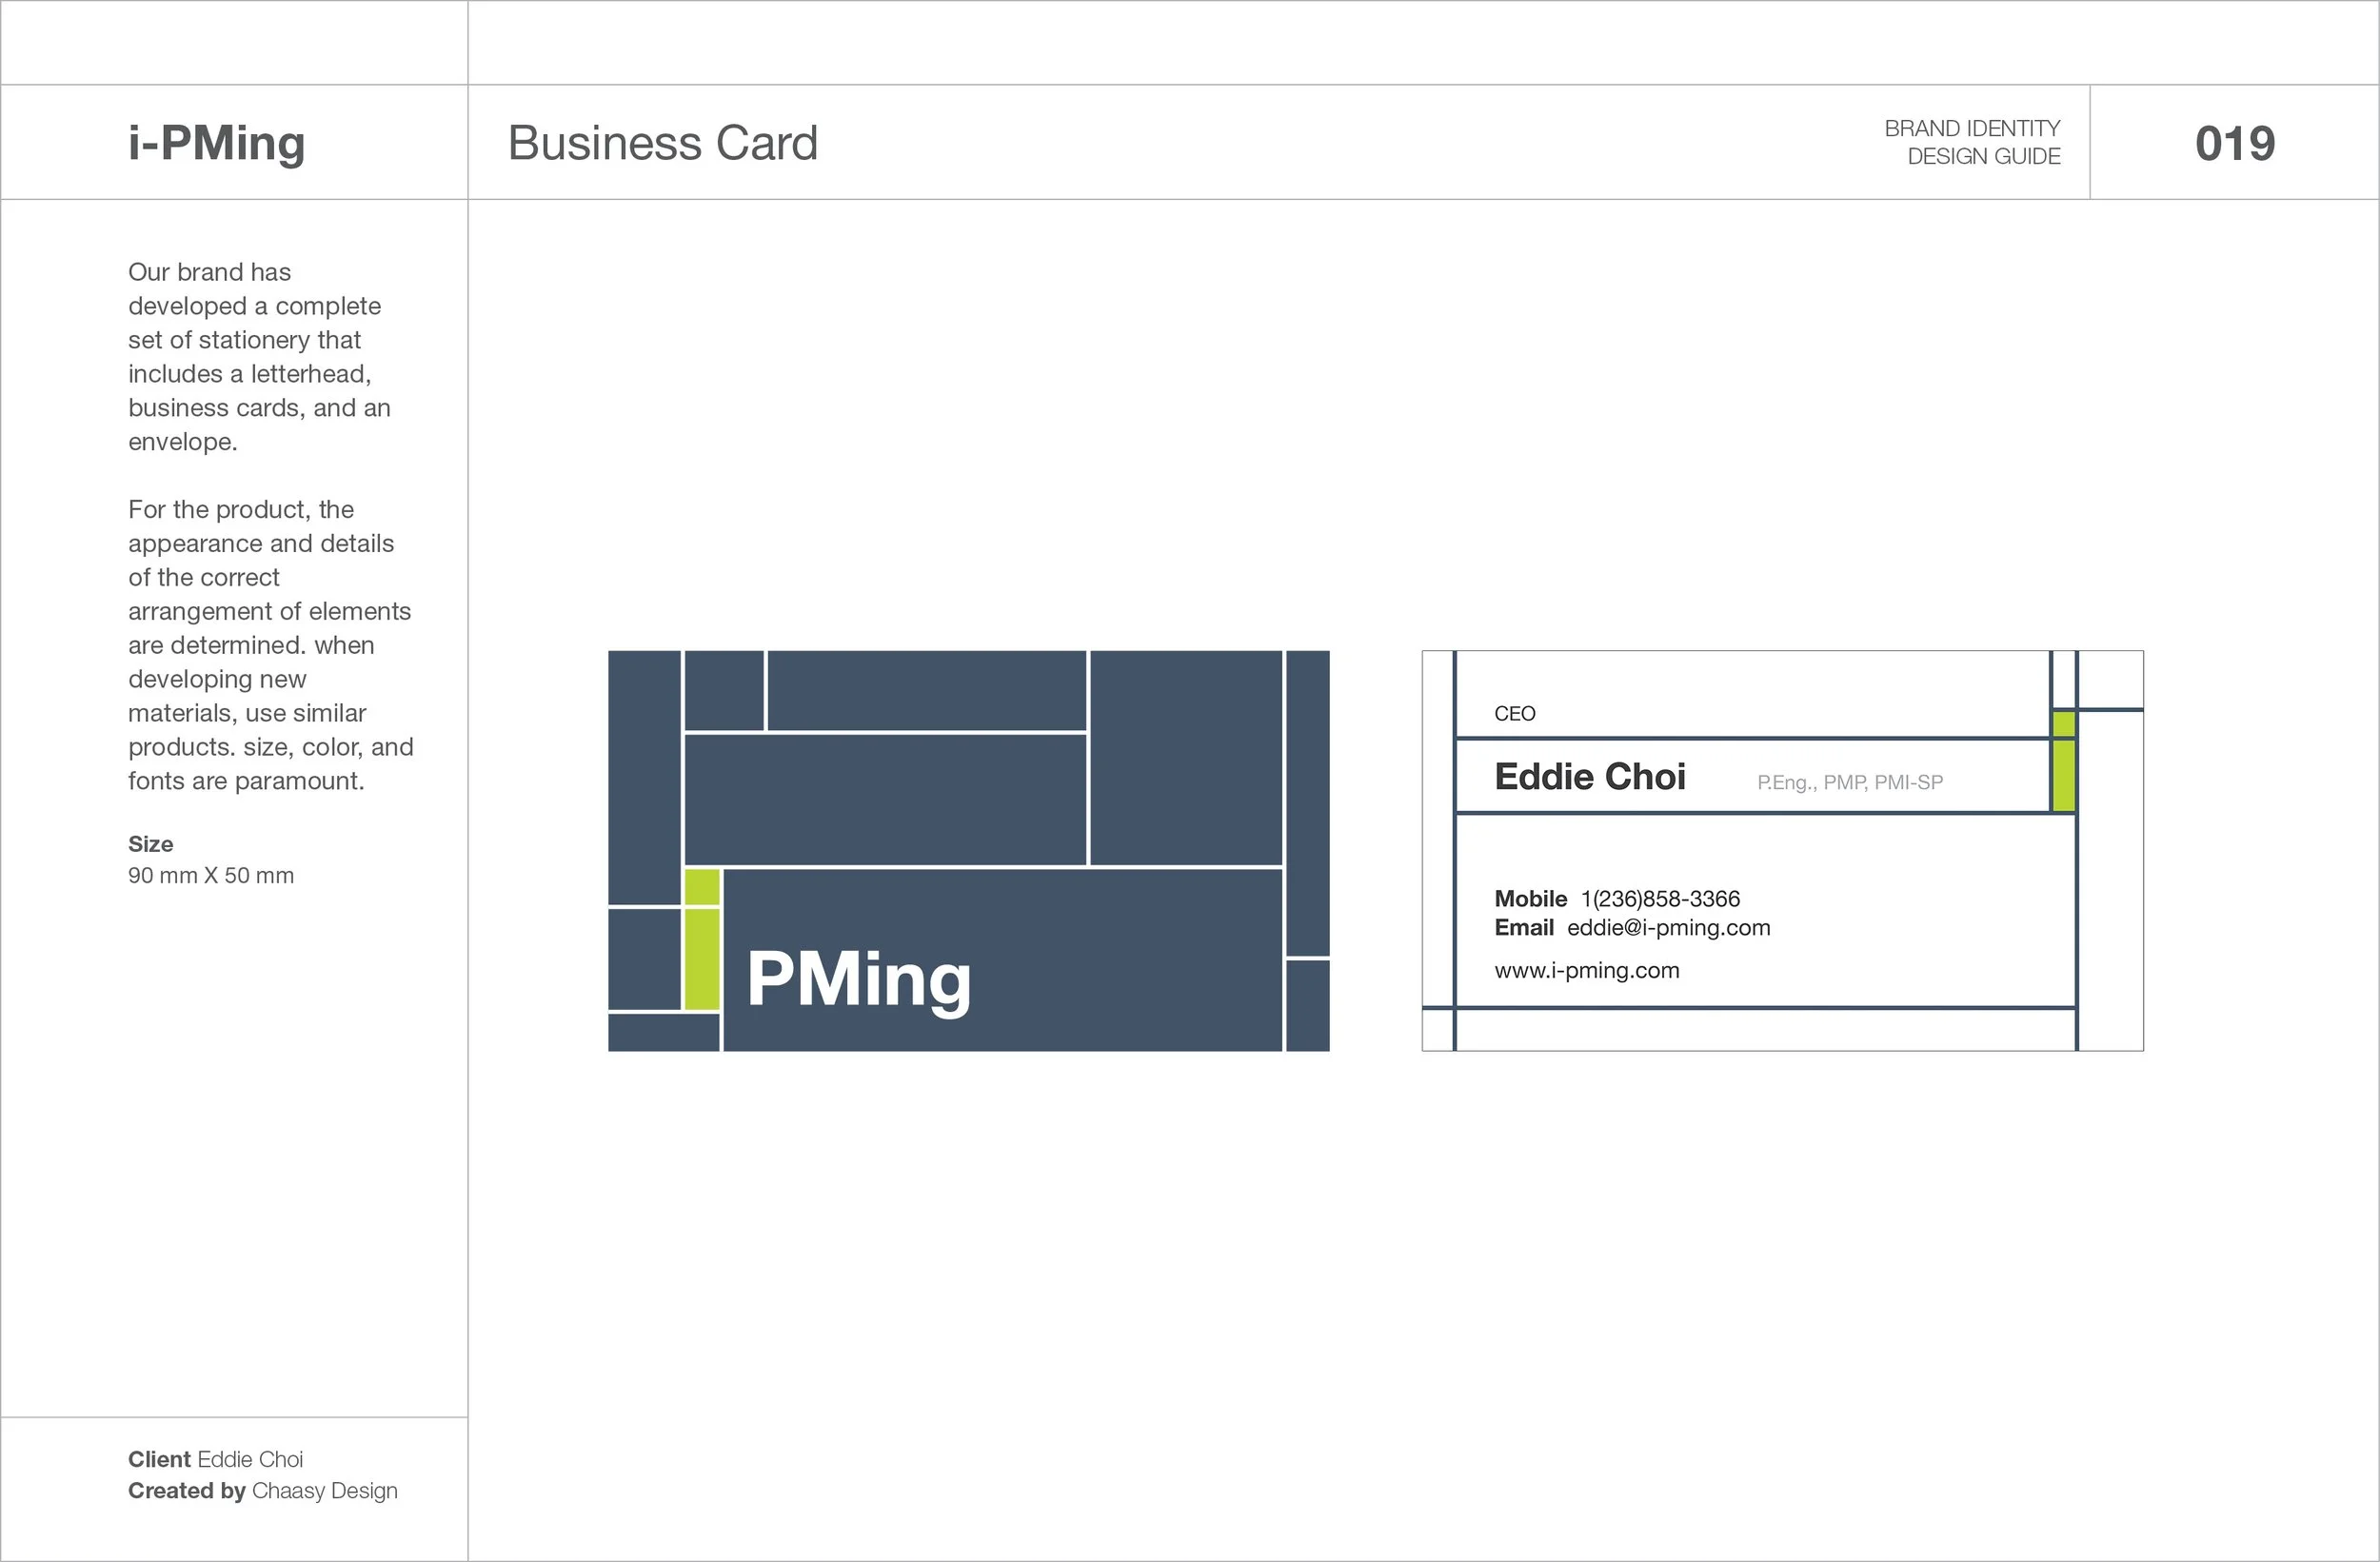The width and height of the screenshot is (2380, 1562).
Task: Click the dark front business card thumbnail
Action: (969, 851)
